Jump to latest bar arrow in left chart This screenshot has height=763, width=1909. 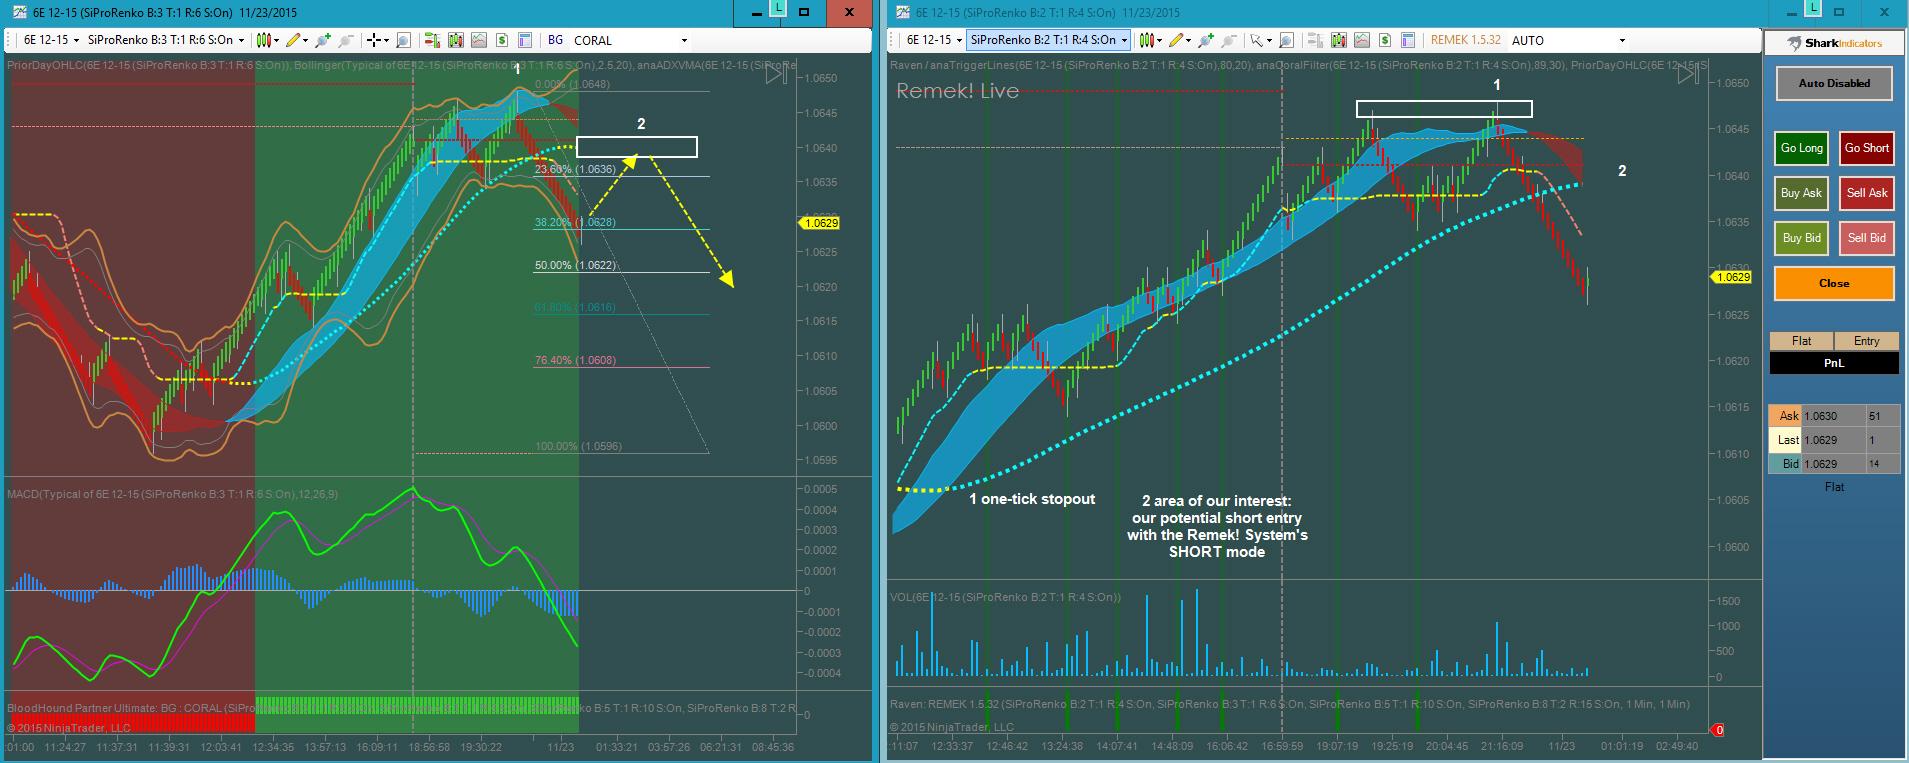(x=777, y=73)
